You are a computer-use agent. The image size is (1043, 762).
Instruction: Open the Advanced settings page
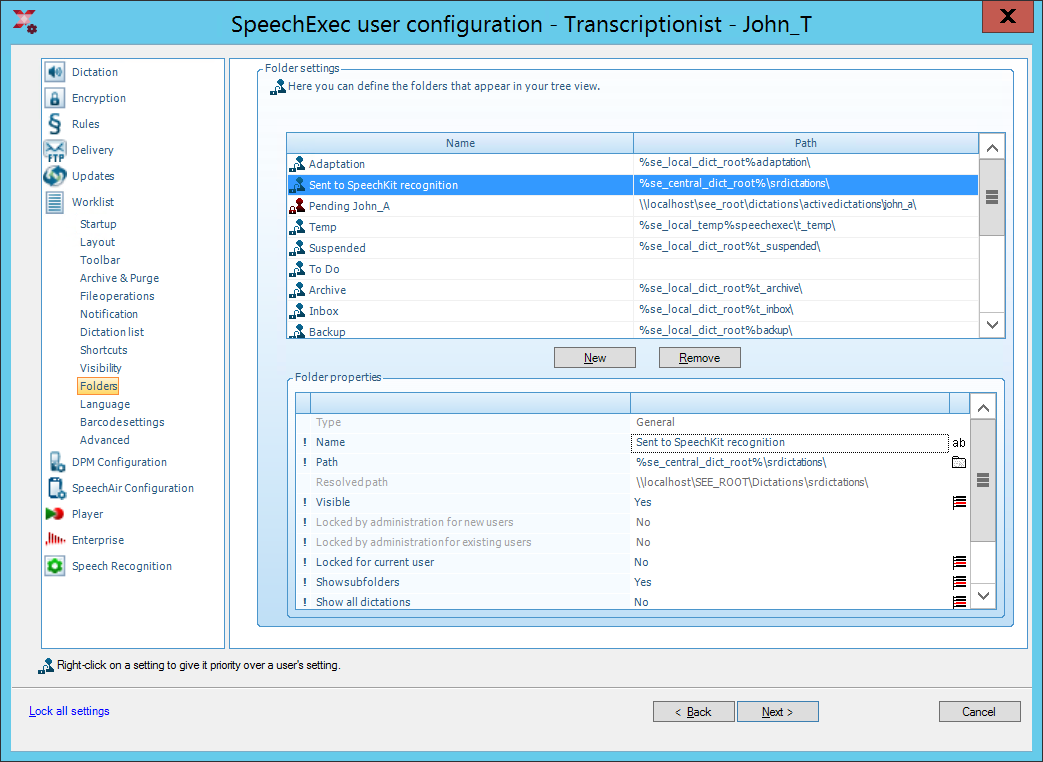[104, 440]
